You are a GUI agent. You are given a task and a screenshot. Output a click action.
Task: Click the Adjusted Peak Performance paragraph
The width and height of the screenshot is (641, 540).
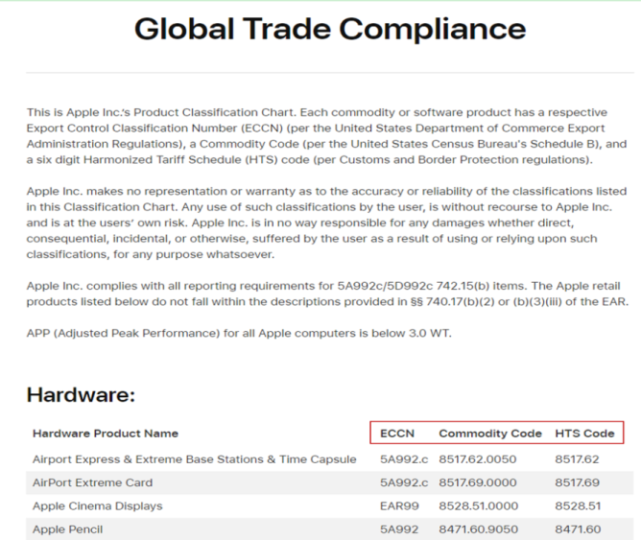(239, 333)
